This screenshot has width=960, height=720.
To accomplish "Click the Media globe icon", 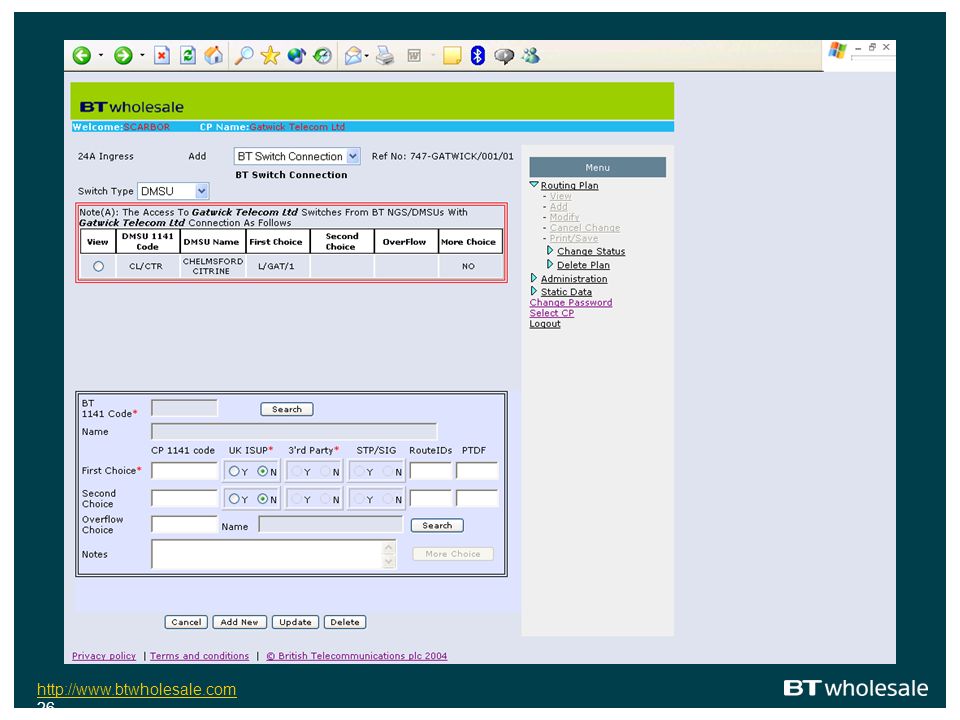I will [x=296, y=56].
